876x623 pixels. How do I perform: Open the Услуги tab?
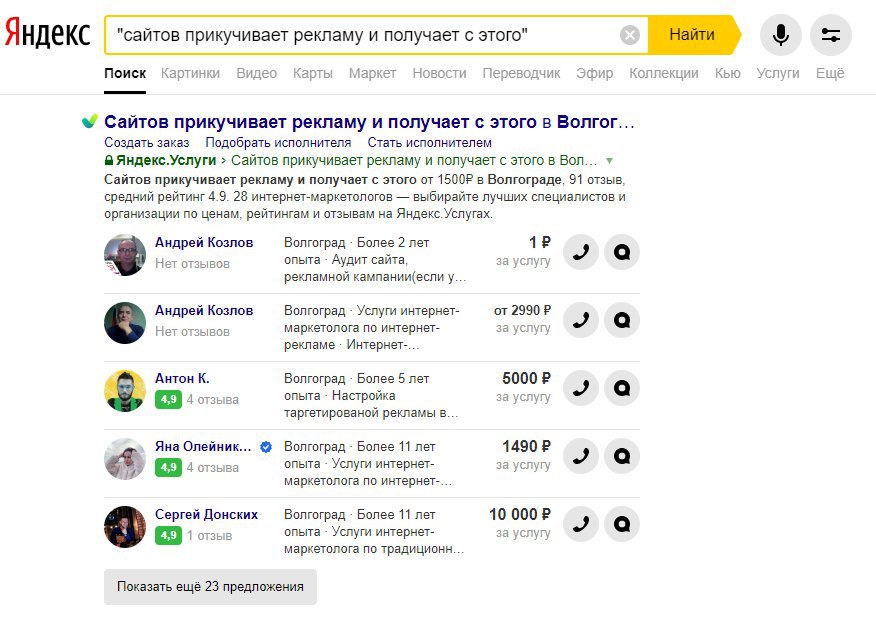778,73
